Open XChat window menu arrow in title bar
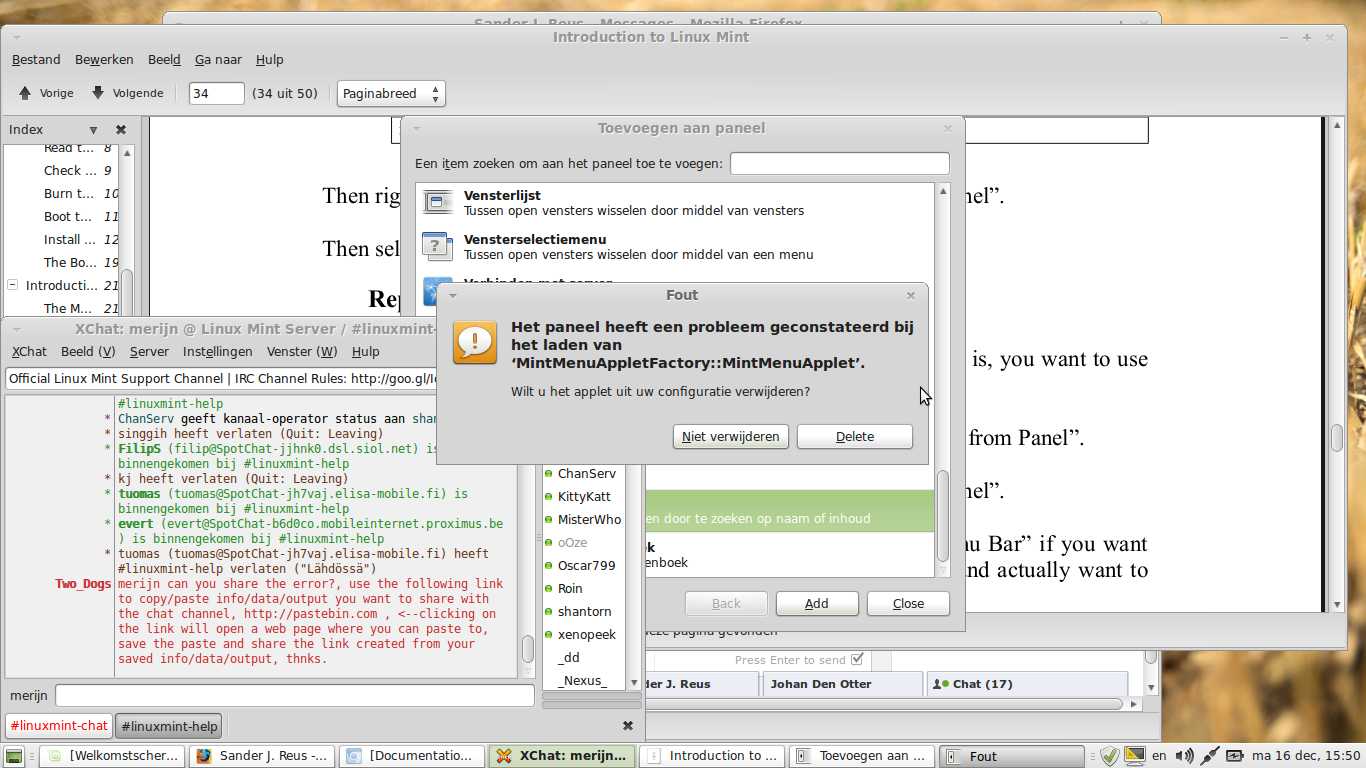 tap(16, 328)
